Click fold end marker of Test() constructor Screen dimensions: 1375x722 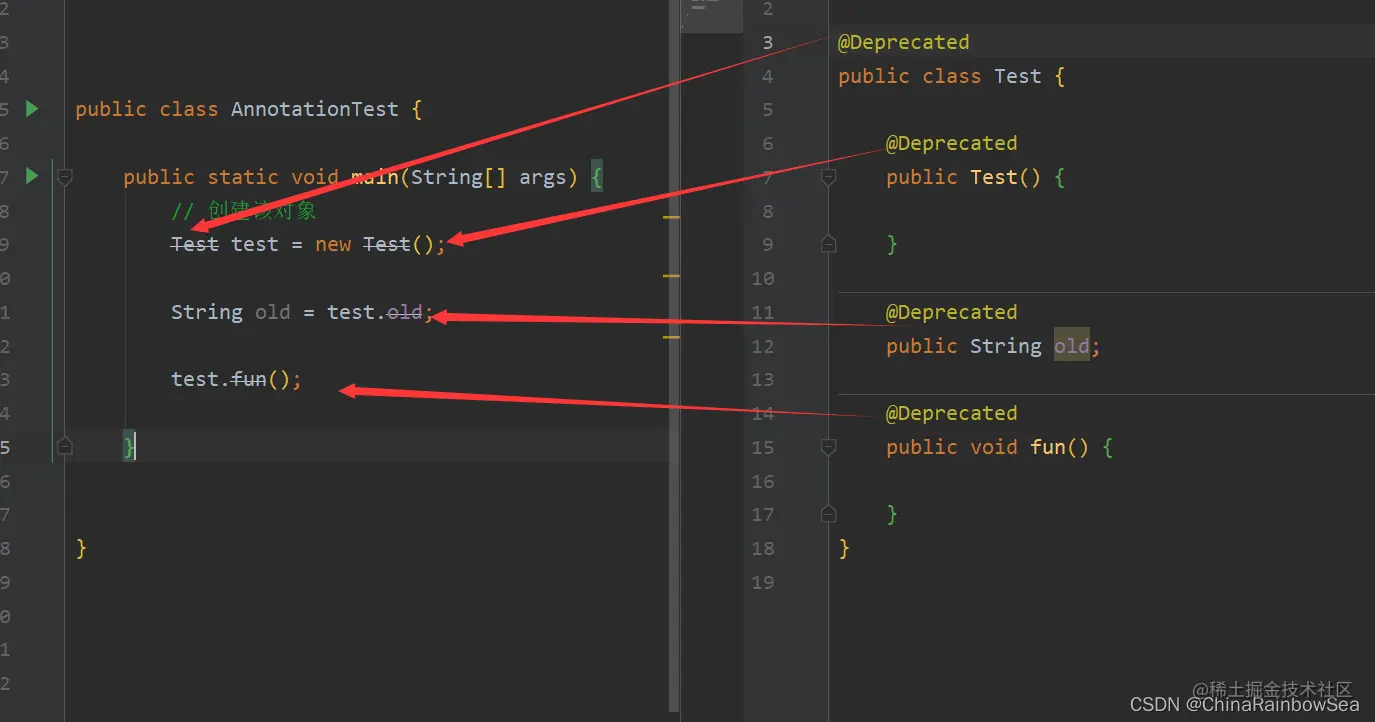coord(828,243)
